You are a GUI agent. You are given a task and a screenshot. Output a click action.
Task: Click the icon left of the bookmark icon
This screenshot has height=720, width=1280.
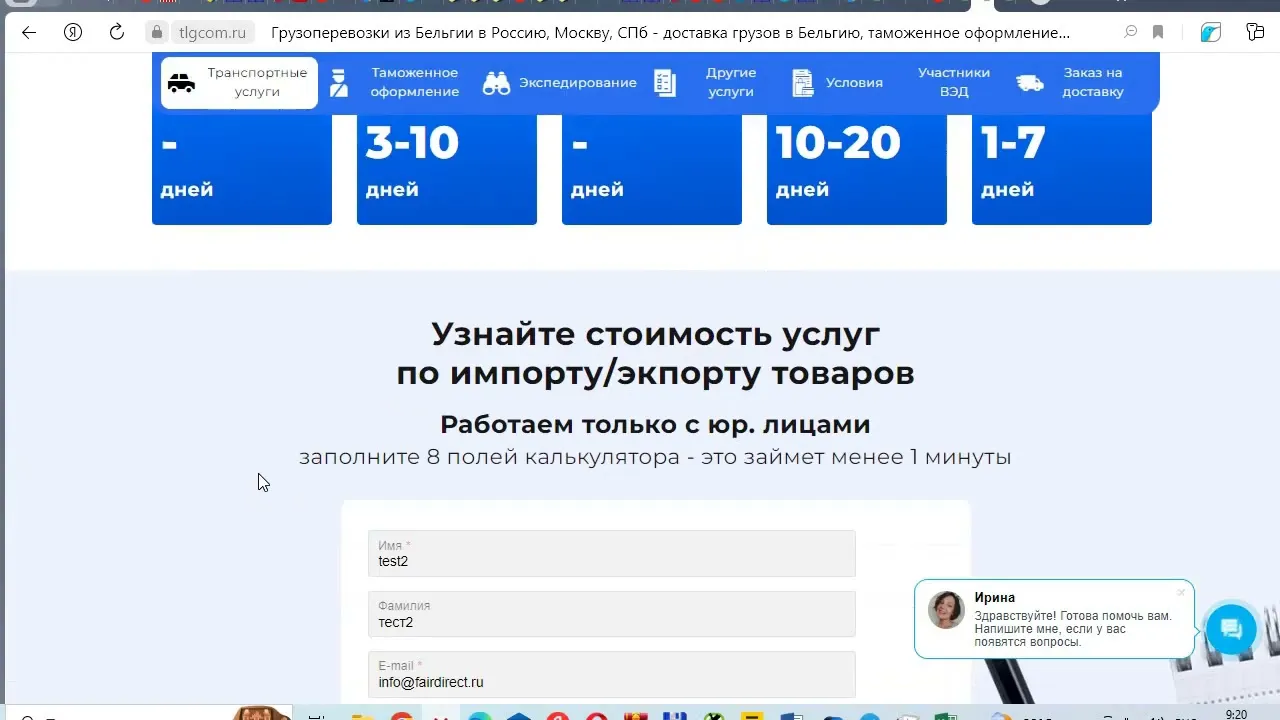click(1131, 32)
